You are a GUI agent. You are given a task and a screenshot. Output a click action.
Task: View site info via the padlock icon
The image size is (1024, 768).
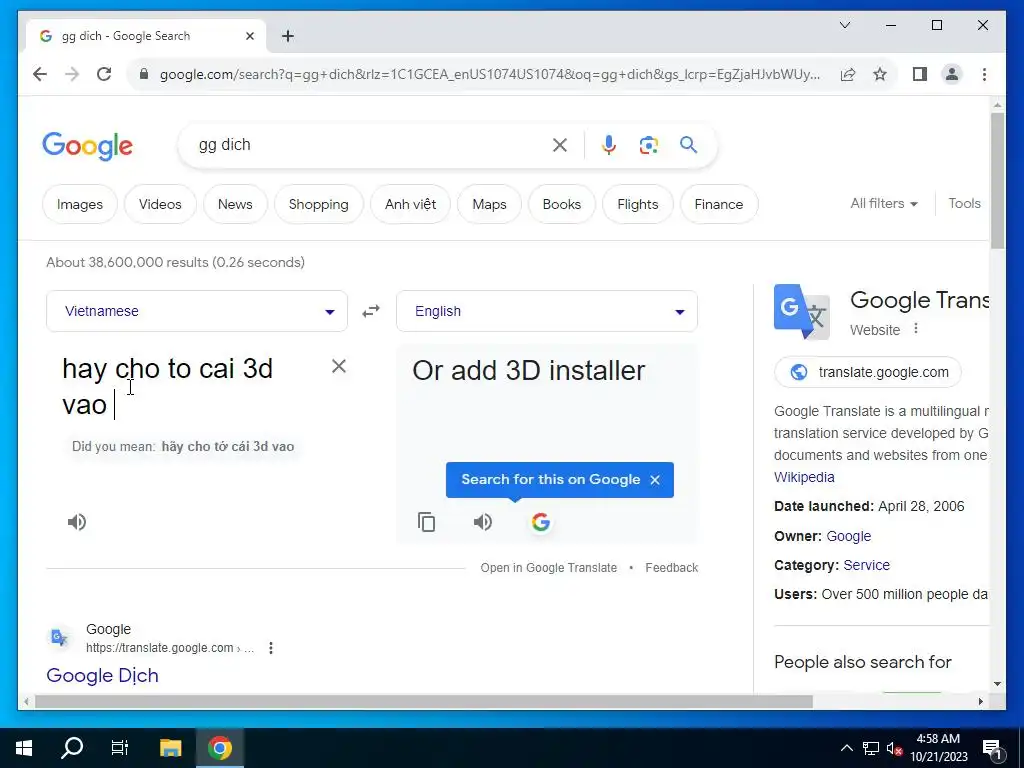(144, 74)
